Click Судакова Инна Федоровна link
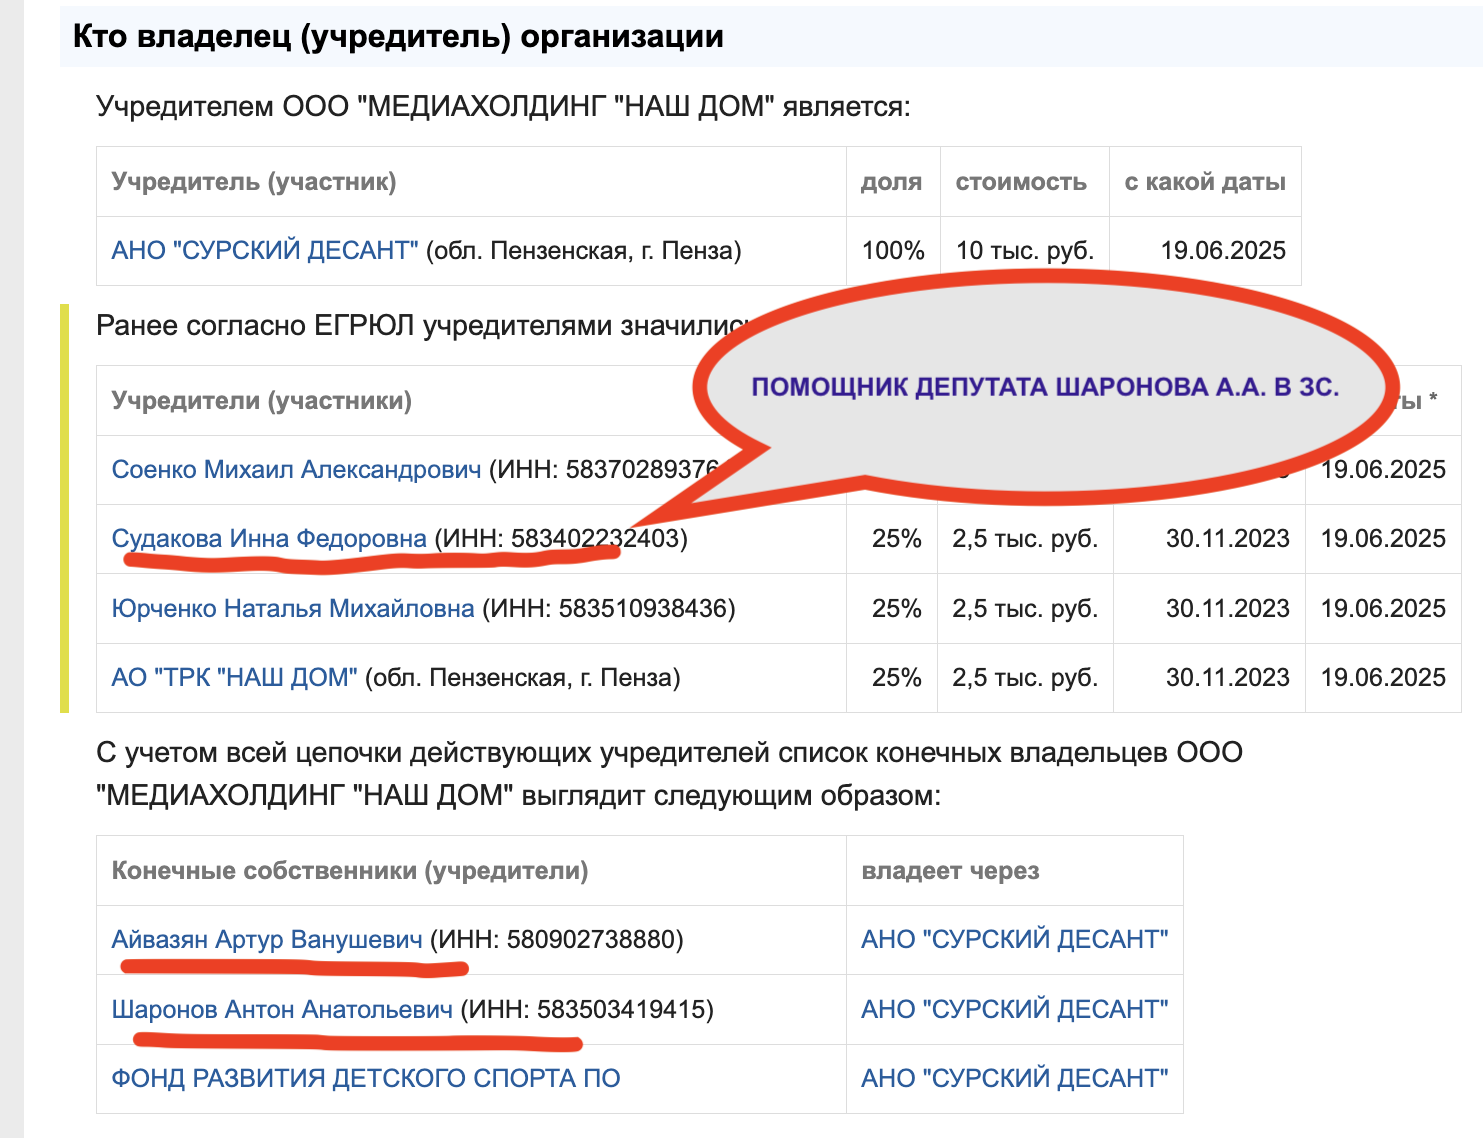 point(269,538)
